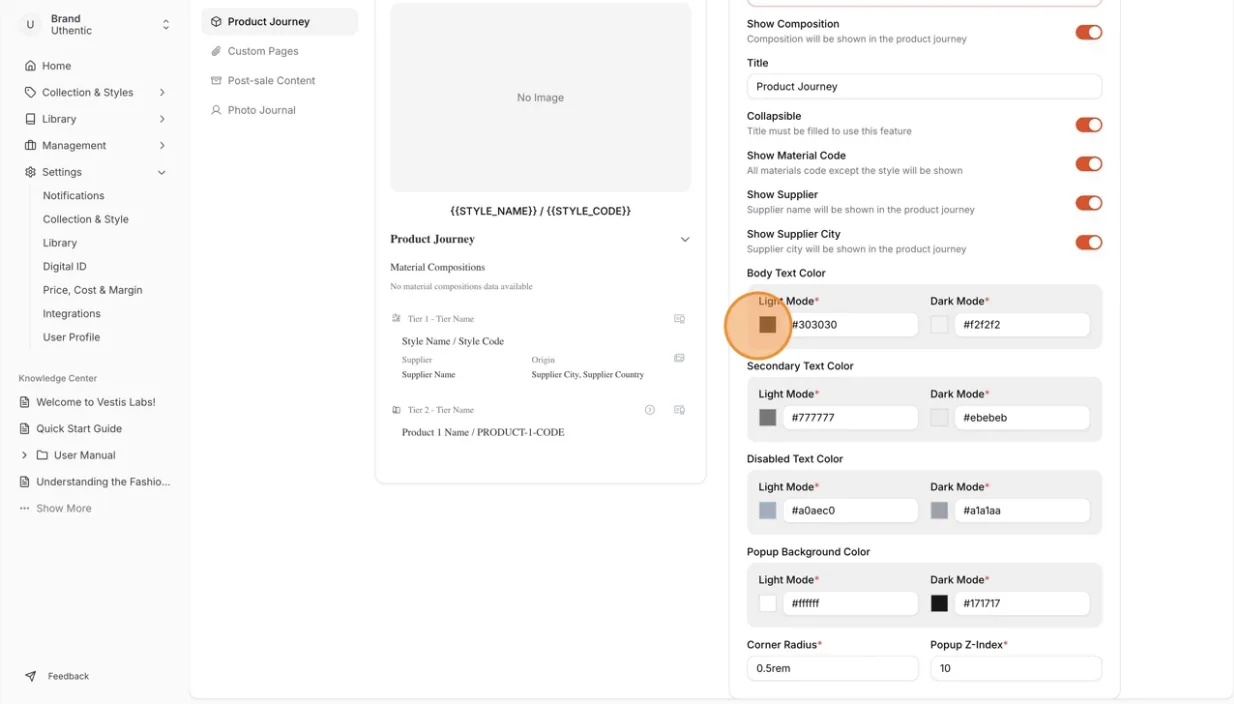The image size is (1234, 704).
Task: Toggle Show Composition switch
Action: 1088,32
